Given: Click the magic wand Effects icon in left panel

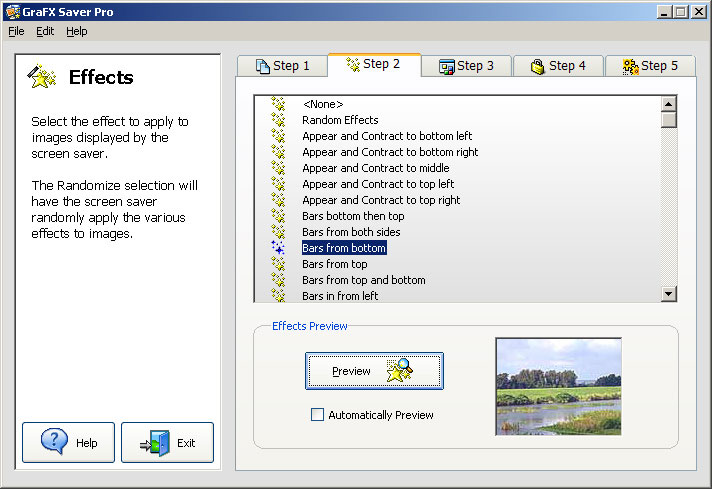Looking at the screenshot, I should point(42,76).
